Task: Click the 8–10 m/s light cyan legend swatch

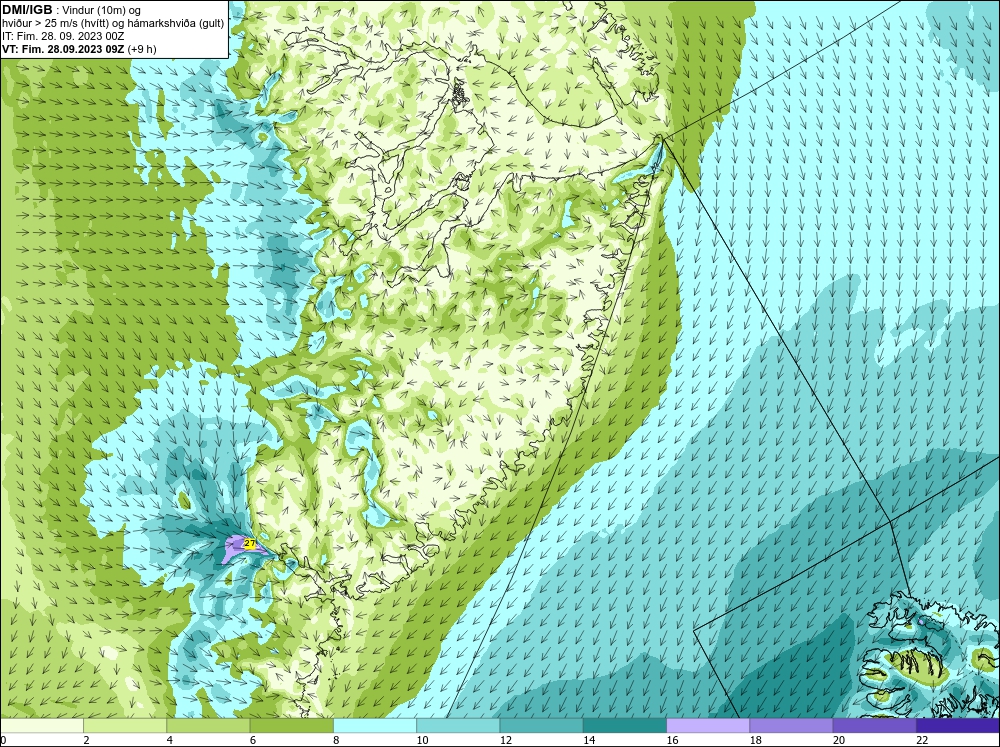Action: click(375, 726)
